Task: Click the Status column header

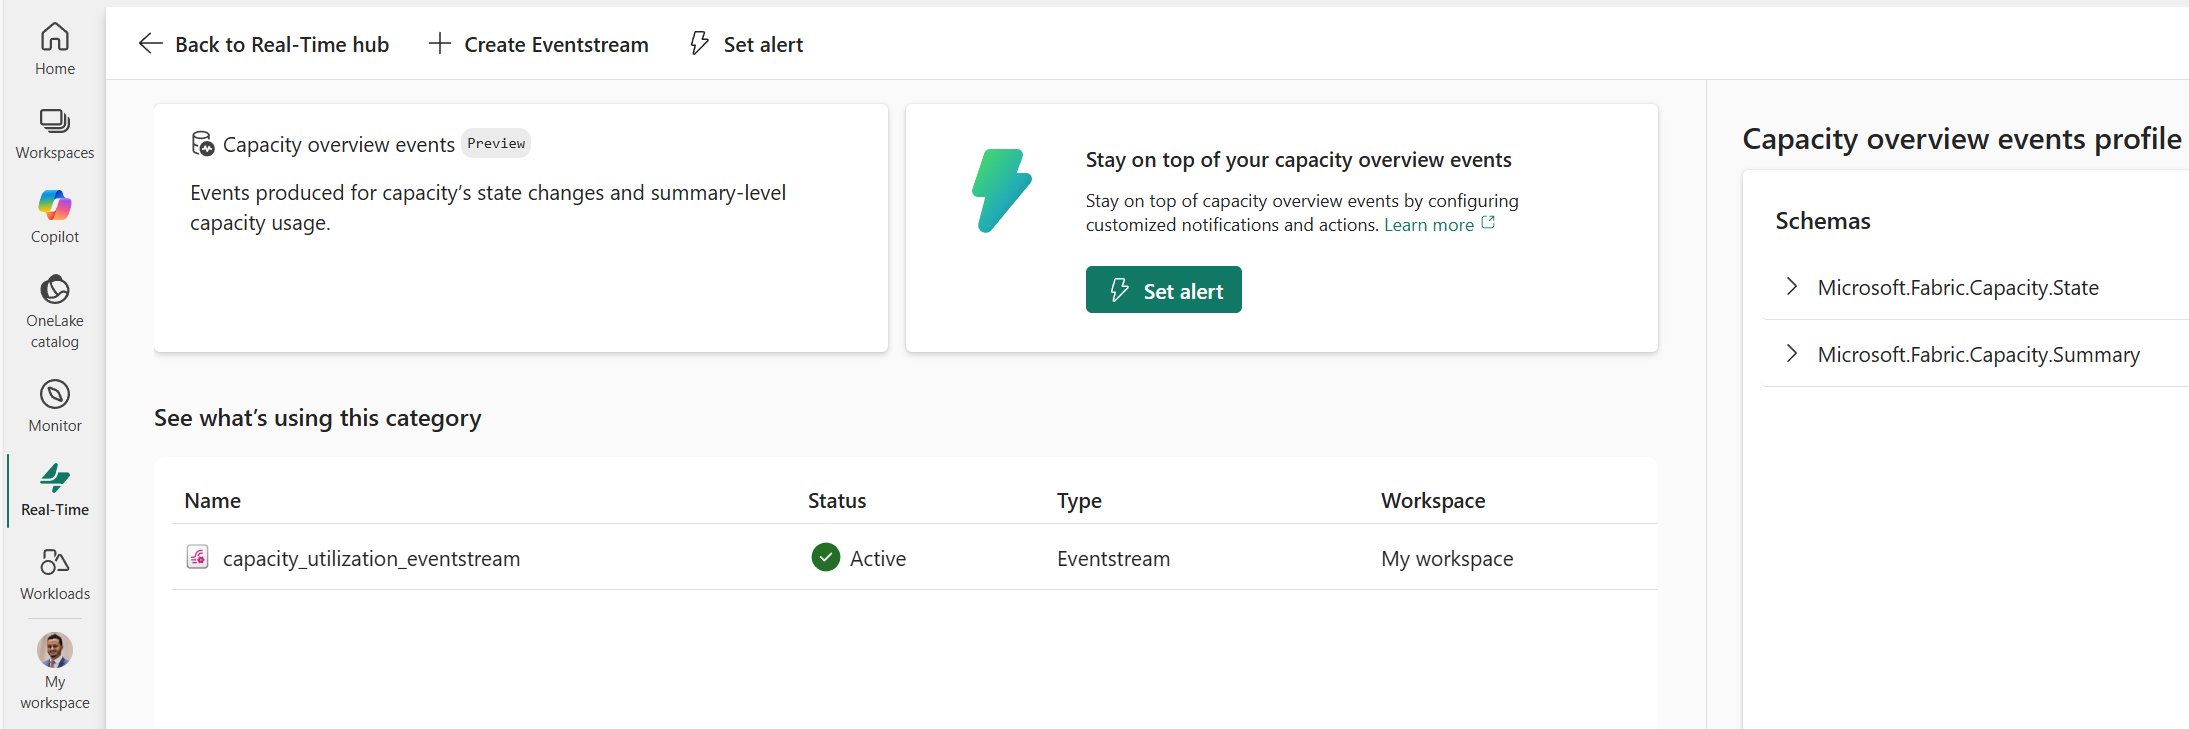Action: [837, 500]
